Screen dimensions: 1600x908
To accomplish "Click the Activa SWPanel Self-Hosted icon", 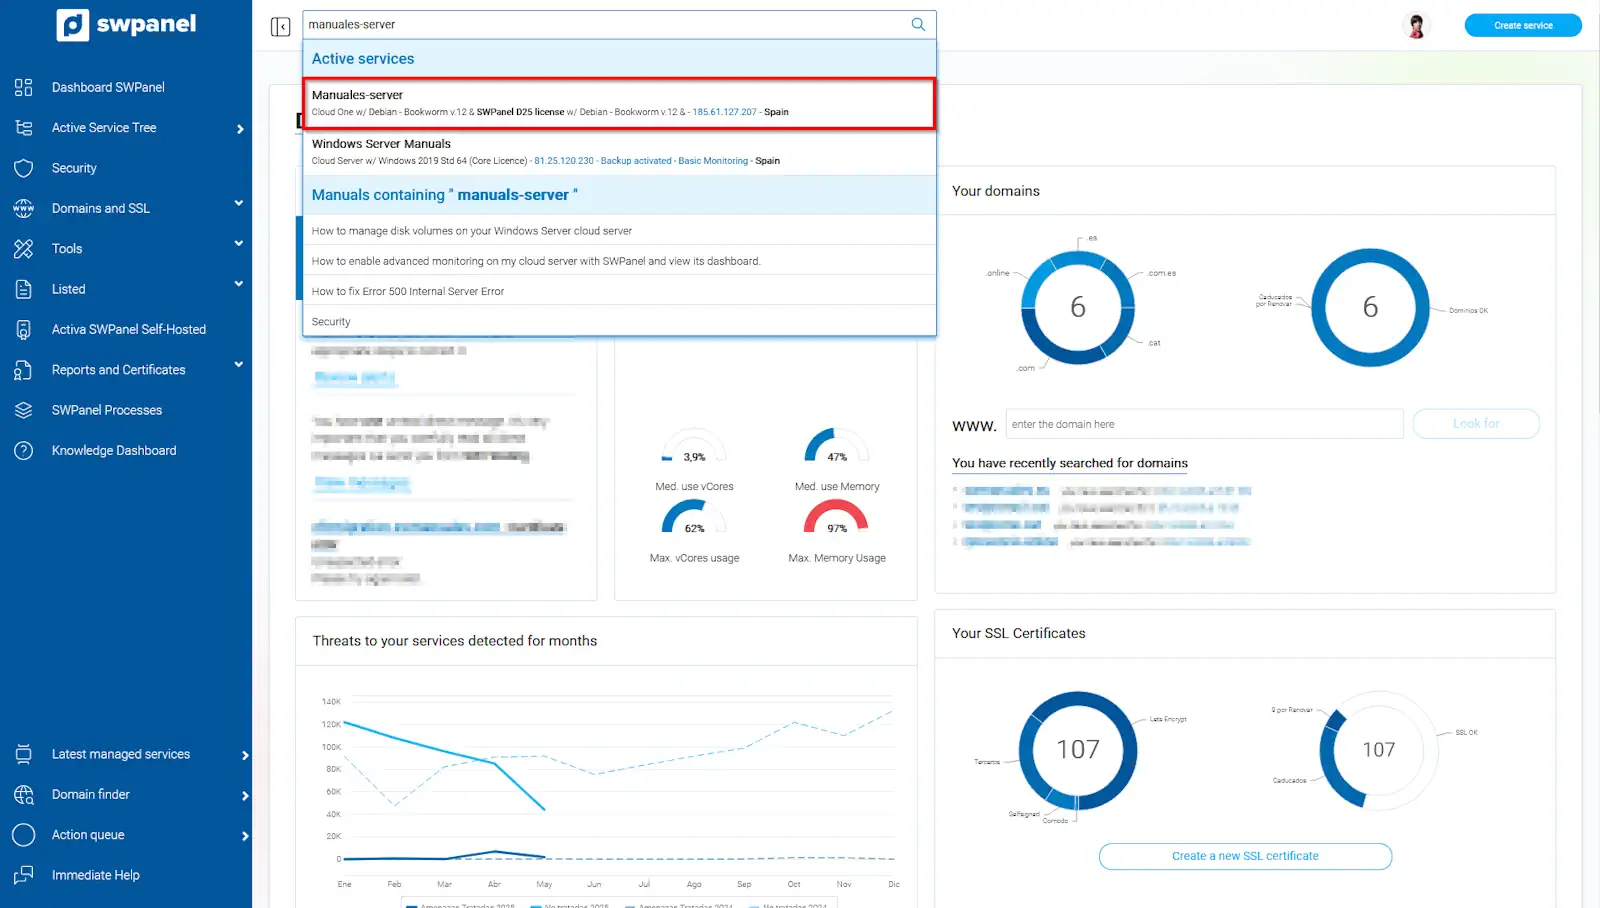I will 24,329.
